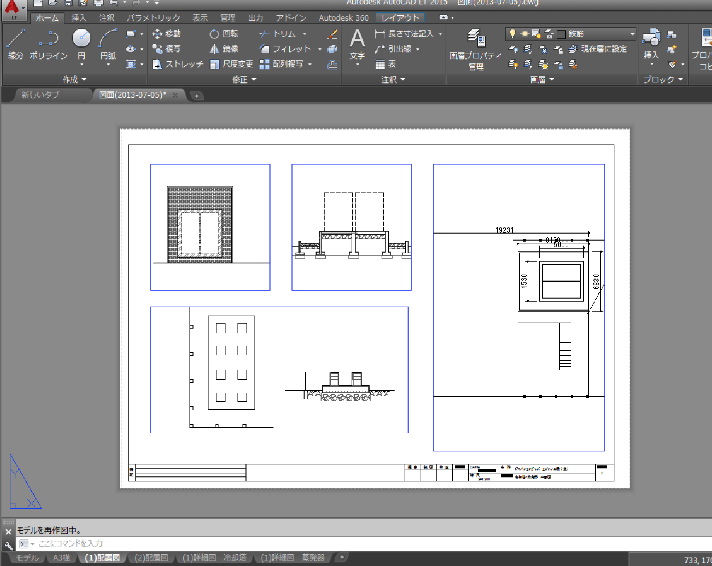The image size is (712, 566).
Task: Open the 引出線 dropdown arrow
Action: [x=417, y=49]
